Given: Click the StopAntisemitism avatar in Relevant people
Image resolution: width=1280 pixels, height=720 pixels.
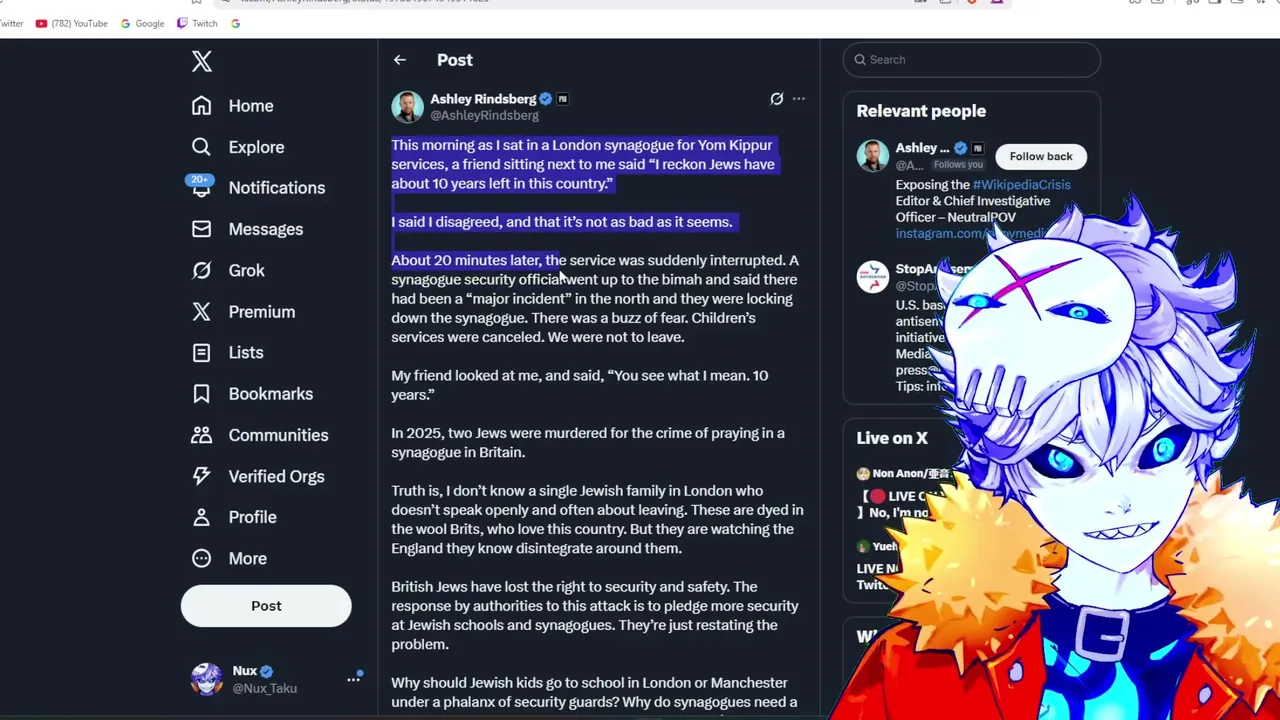Looking at the screenshot, I should (x=873, y=277).
